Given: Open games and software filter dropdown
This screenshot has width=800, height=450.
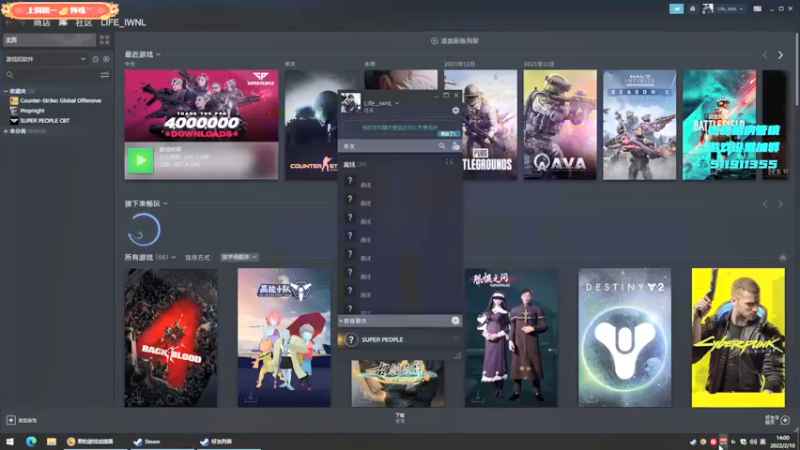Looking at the screenshot, I should [45, 59].
